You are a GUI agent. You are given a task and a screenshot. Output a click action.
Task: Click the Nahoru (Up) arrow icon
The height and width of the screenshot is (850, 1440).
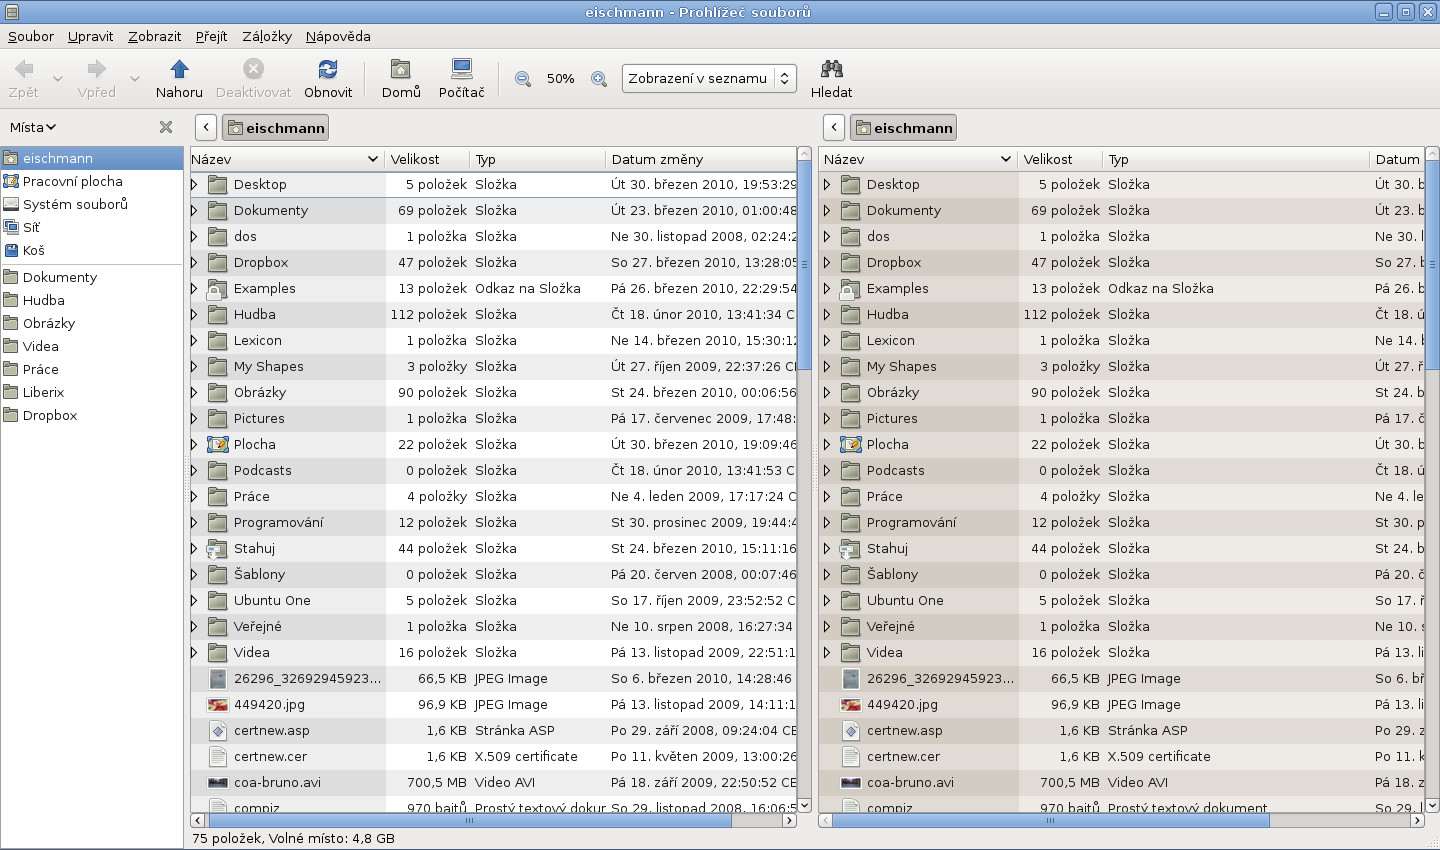coord(179,69)
